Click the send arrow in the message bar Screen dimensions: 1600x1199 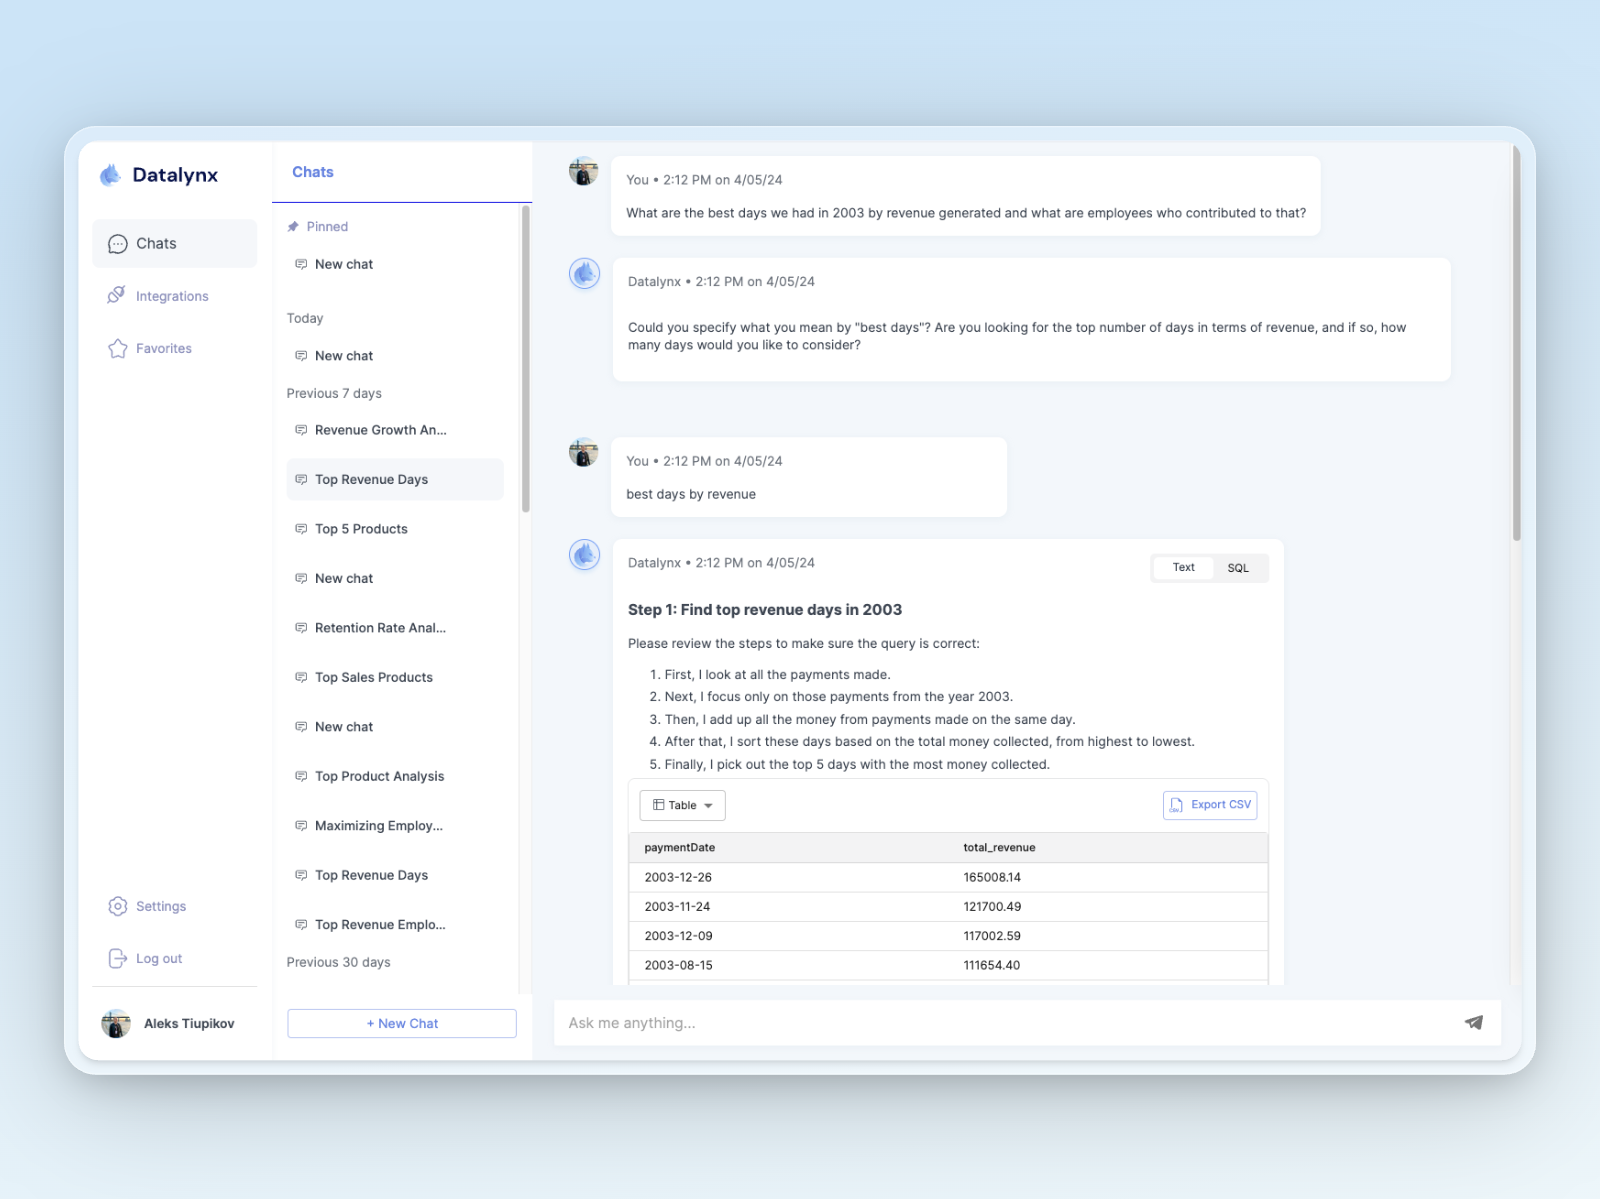pyautogui.click(x=1473, y=1022)
